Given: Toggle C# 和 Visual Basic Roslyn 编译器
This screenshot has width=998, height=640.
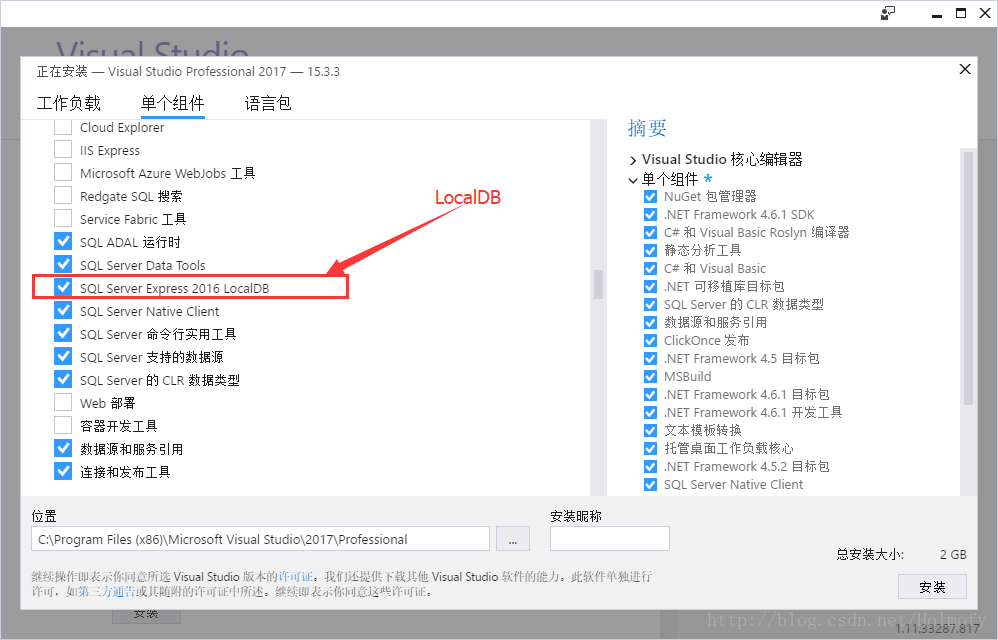Looking at the screenshot, I should click(x=650, y=232).
